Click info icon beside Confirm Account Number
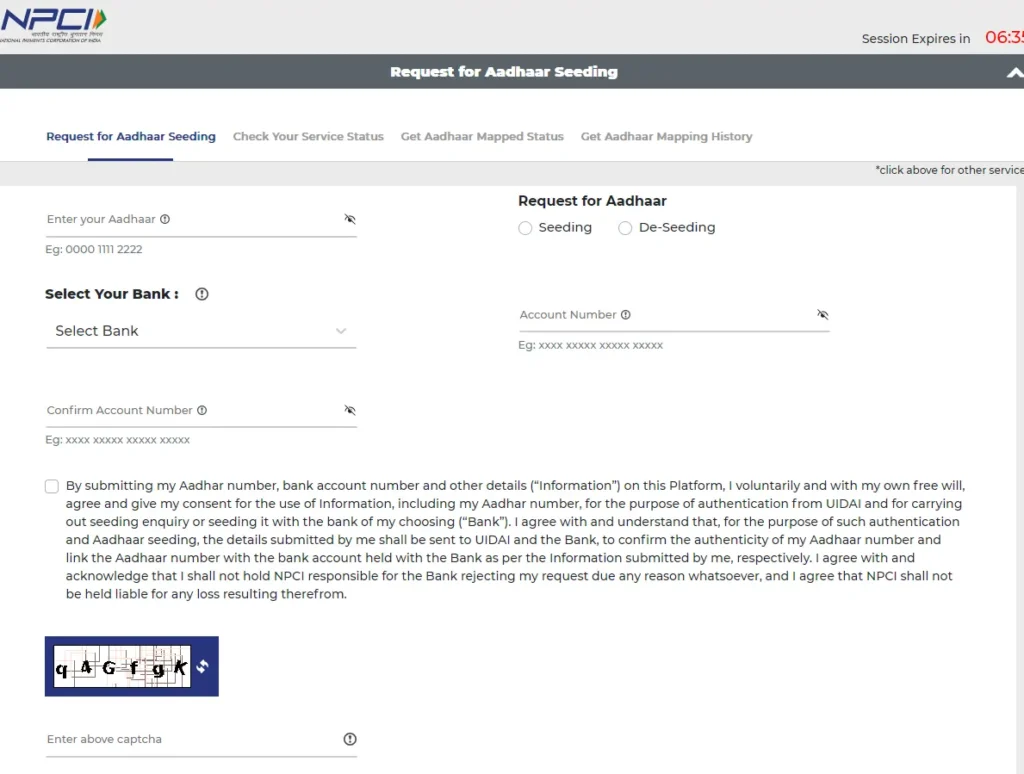This screenshot has height=774, width=1024. pyautogui.click(x=202, y=410)
